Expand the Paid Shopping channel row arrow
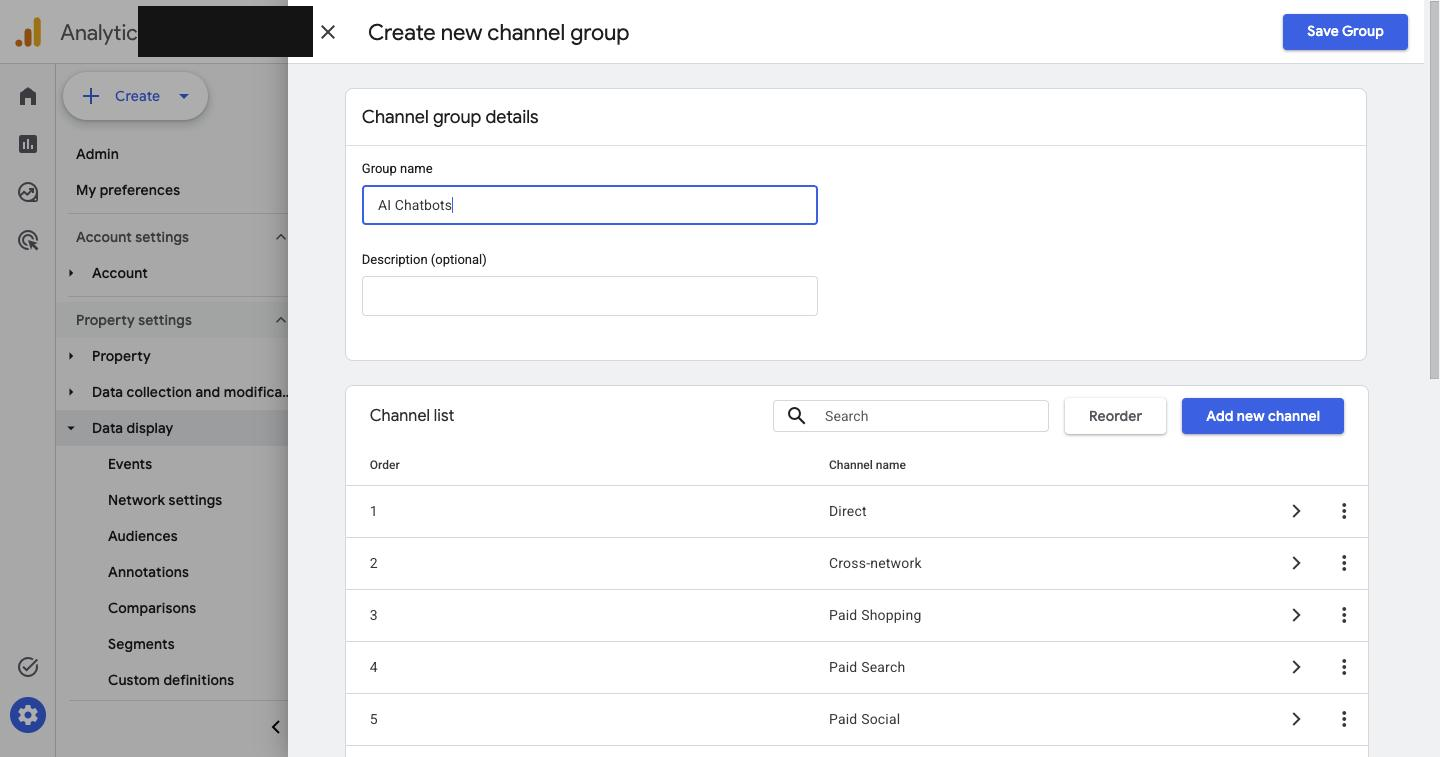1440x757 pixels. point(1296,615)
